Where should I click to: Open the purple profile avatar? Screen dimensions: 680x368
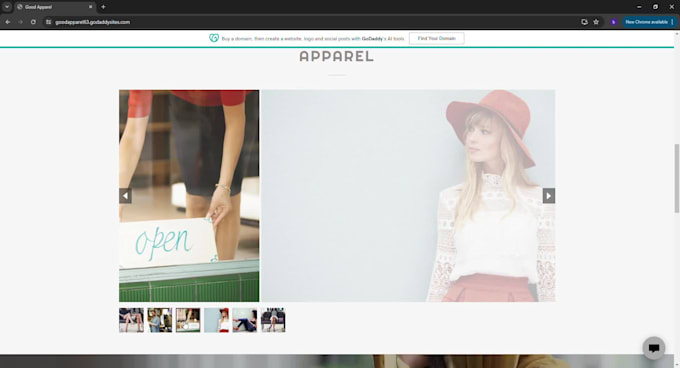(613, 22)
